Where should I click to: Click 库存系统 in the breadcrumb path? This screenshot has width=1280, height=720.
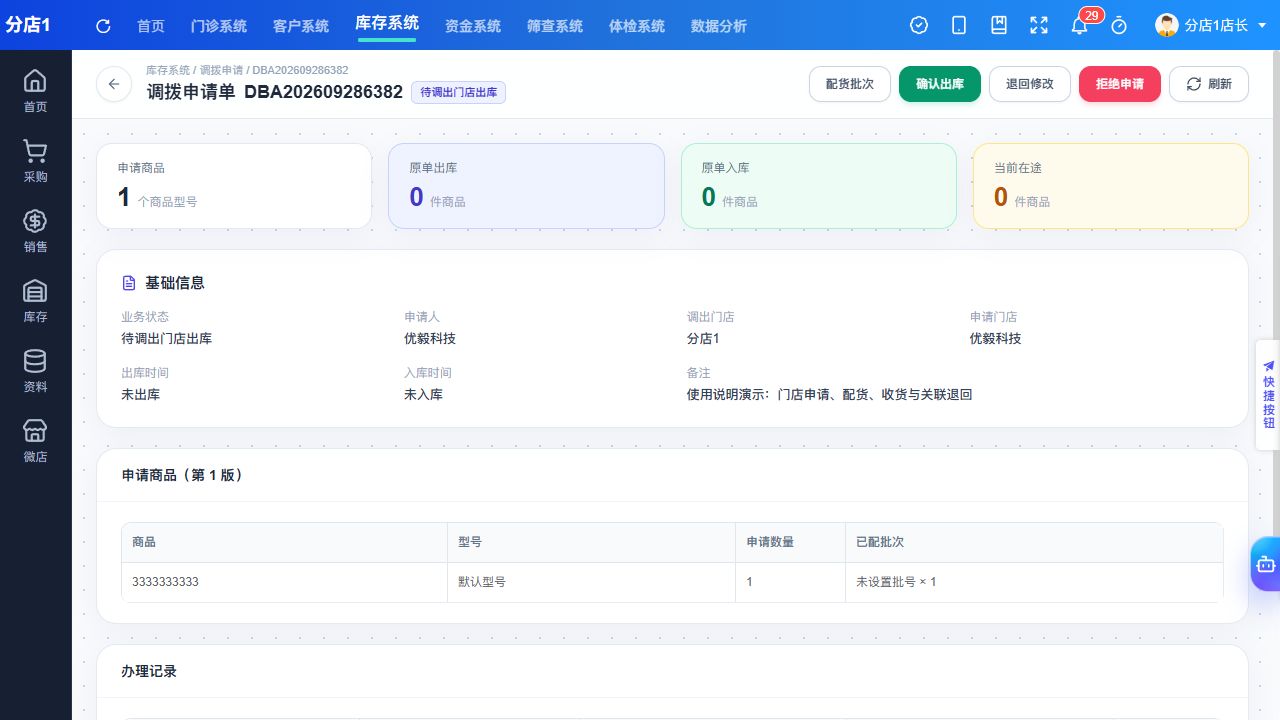point(168,70)
